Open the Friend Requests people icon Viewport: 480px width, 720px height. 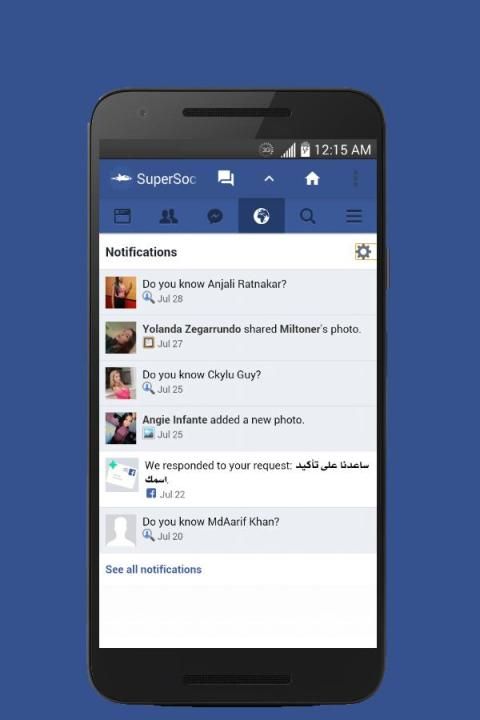click(x=169, y=216)
